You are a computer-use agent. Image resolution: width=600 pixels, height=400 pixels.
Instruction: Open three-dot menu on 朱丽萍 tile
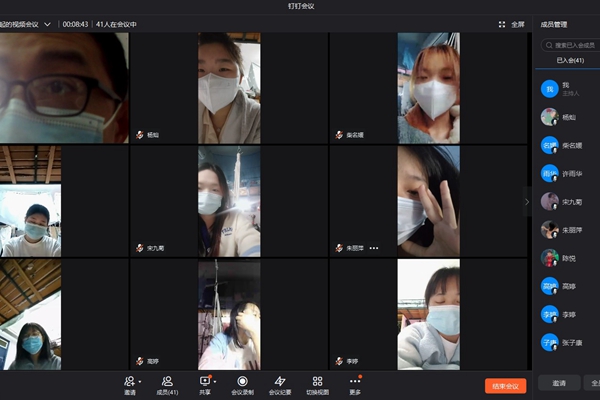pos(374,248)
